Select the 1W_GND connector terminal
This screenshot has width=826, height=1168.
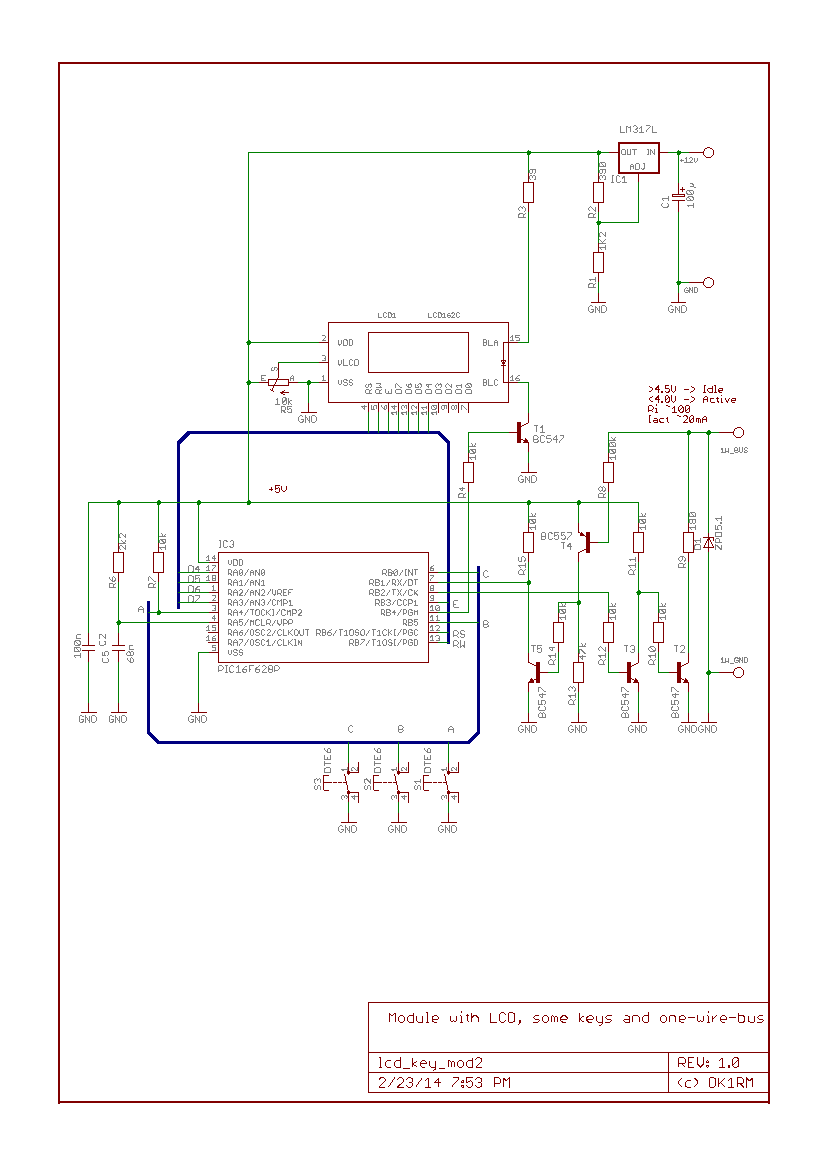739,673
